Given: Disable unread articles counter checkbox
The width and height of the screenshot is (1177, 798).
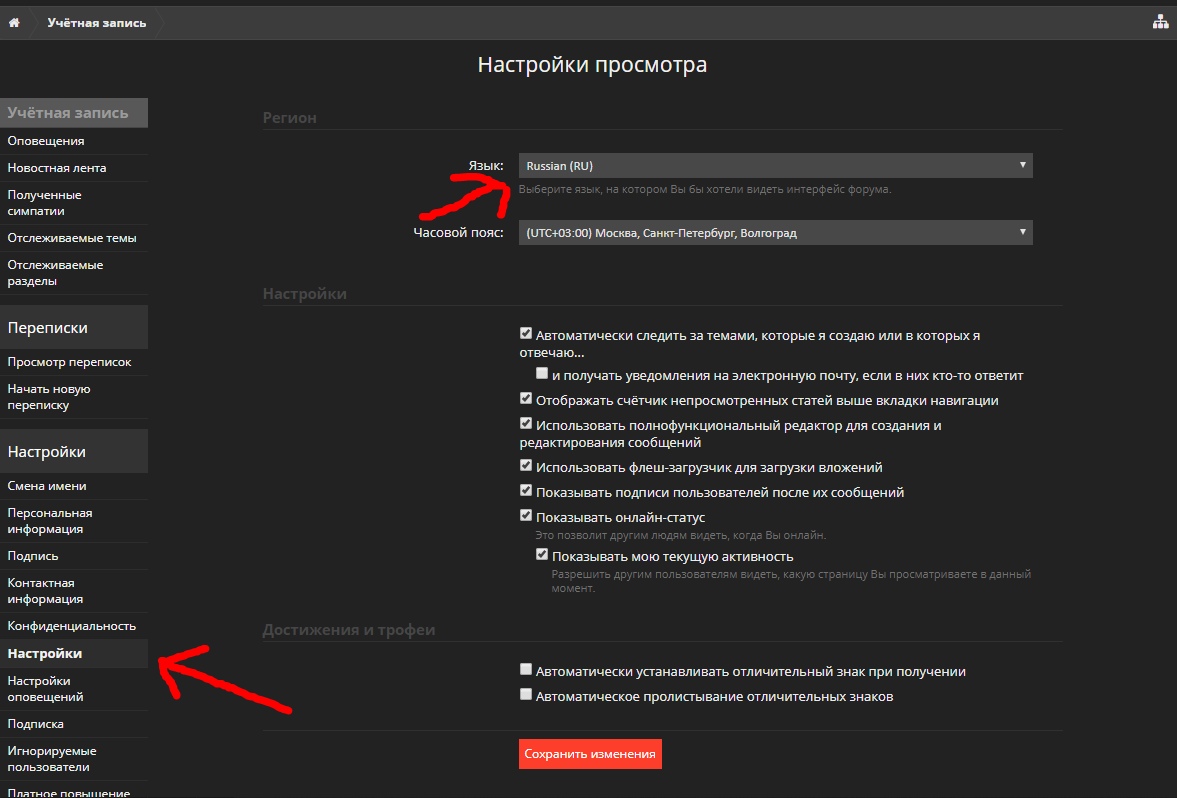Looking at the screenshot, I should 526,398.
